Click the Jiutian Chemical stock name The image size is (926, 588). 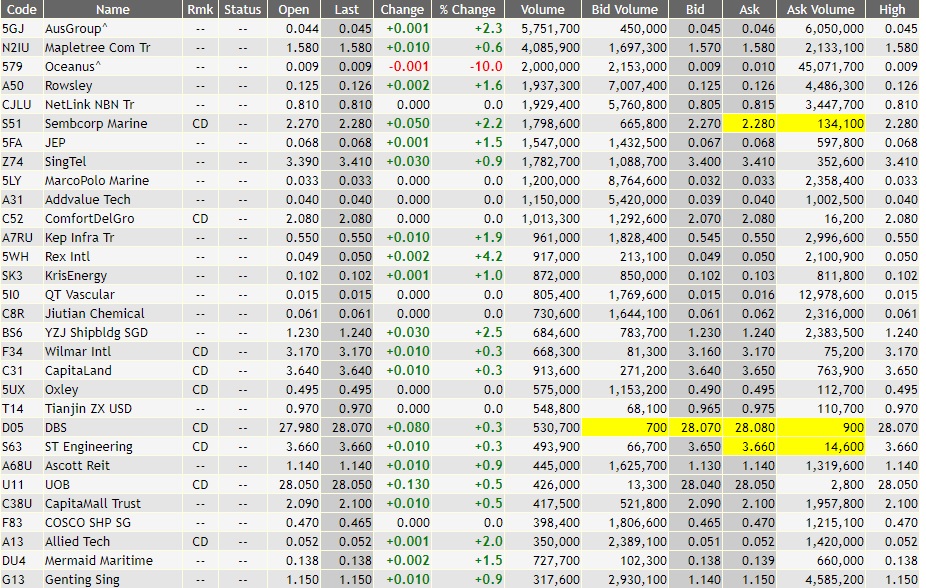(x=95, y=313)
